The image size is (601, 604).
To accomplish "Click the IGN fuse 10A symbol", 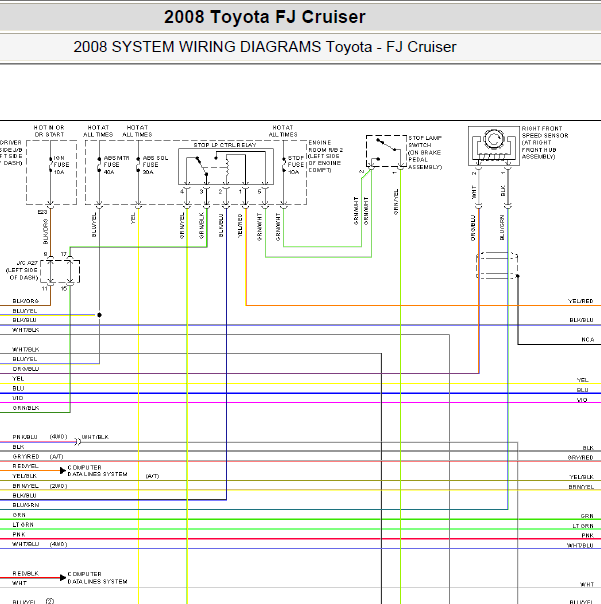I will point(51,165).
